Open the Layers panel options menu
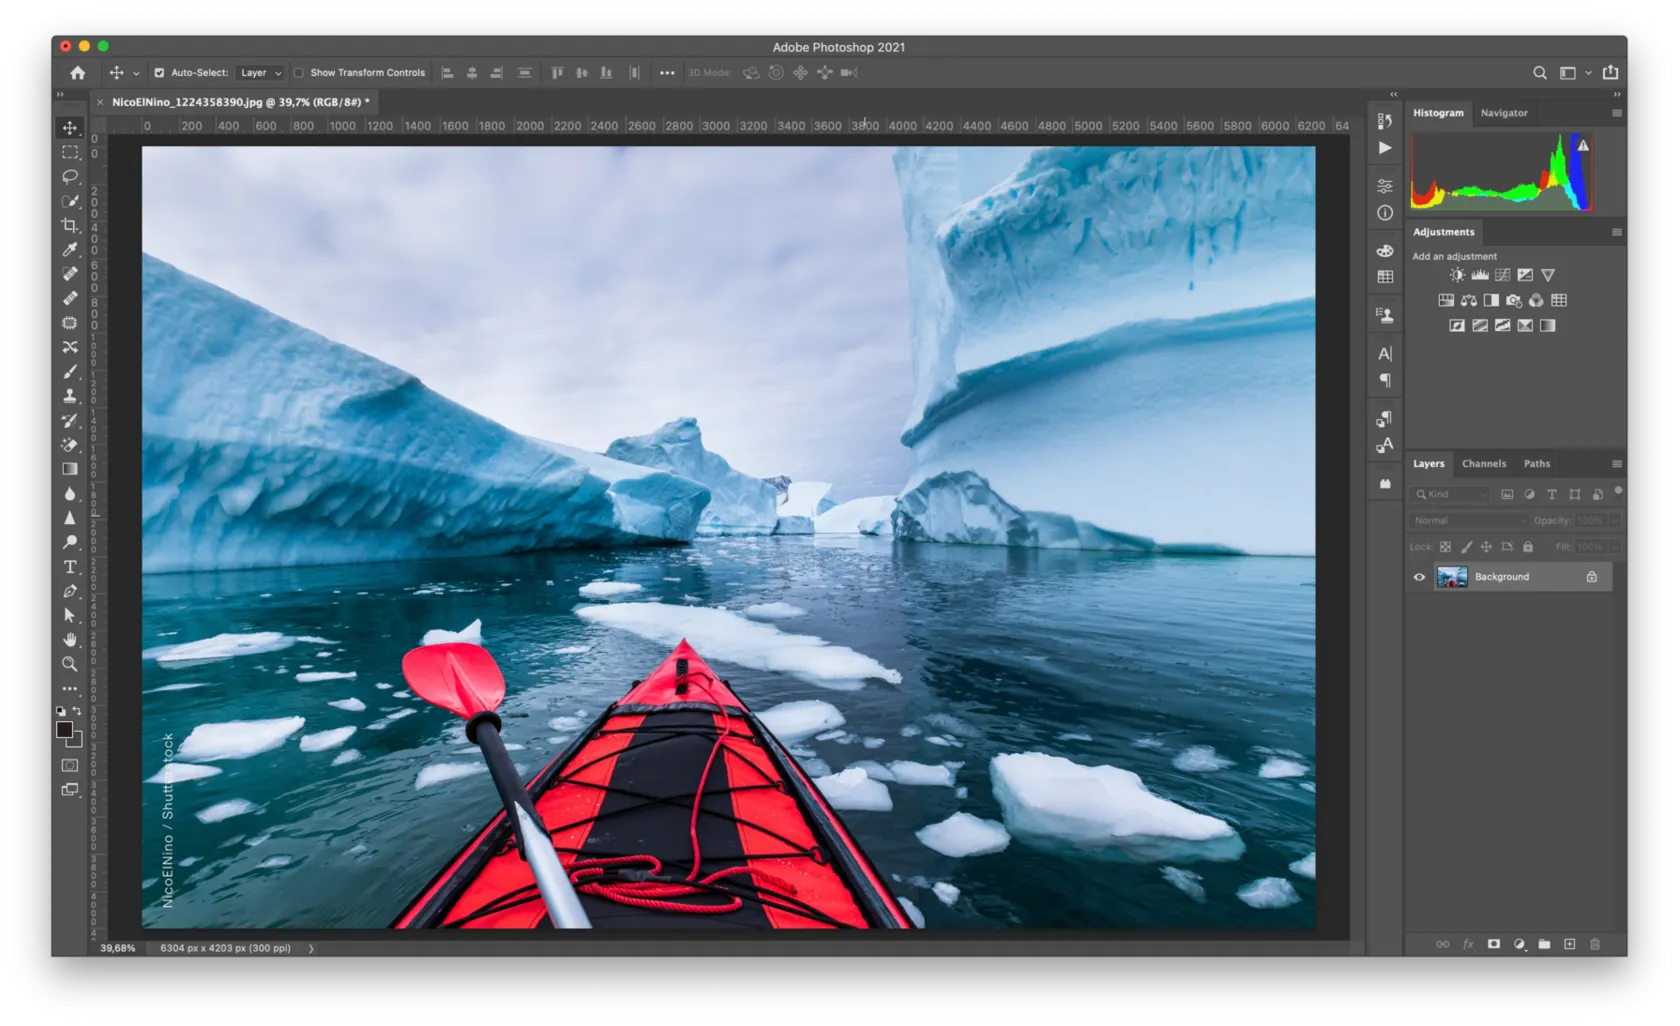Image resolution: width=1680 pixels, height=1026 pixels. (x=1616, y=464)
